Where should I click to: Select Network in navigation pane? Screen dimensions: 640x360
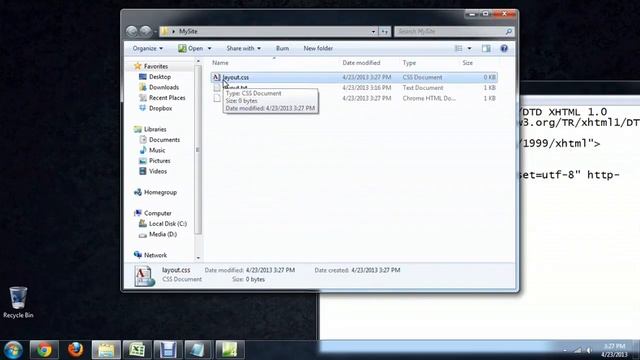click(155, 256)
